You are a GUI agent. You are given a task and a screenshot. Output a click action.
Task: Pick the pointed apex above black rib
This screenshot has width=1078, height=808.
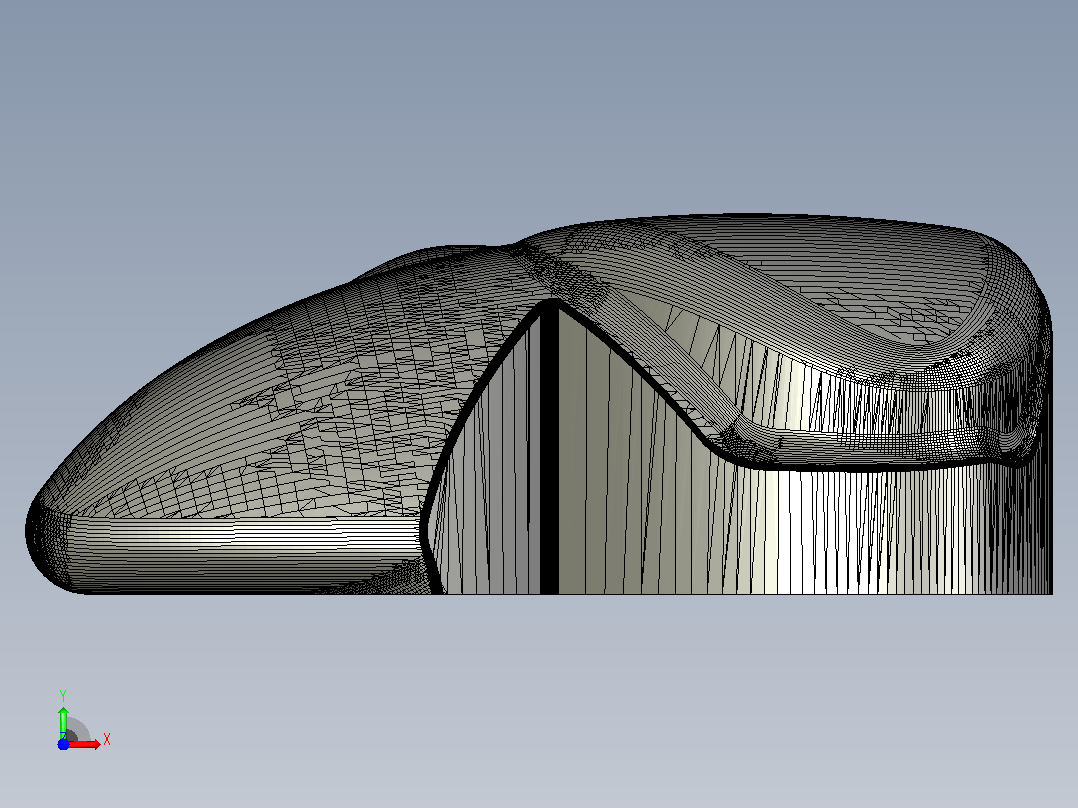551,302
